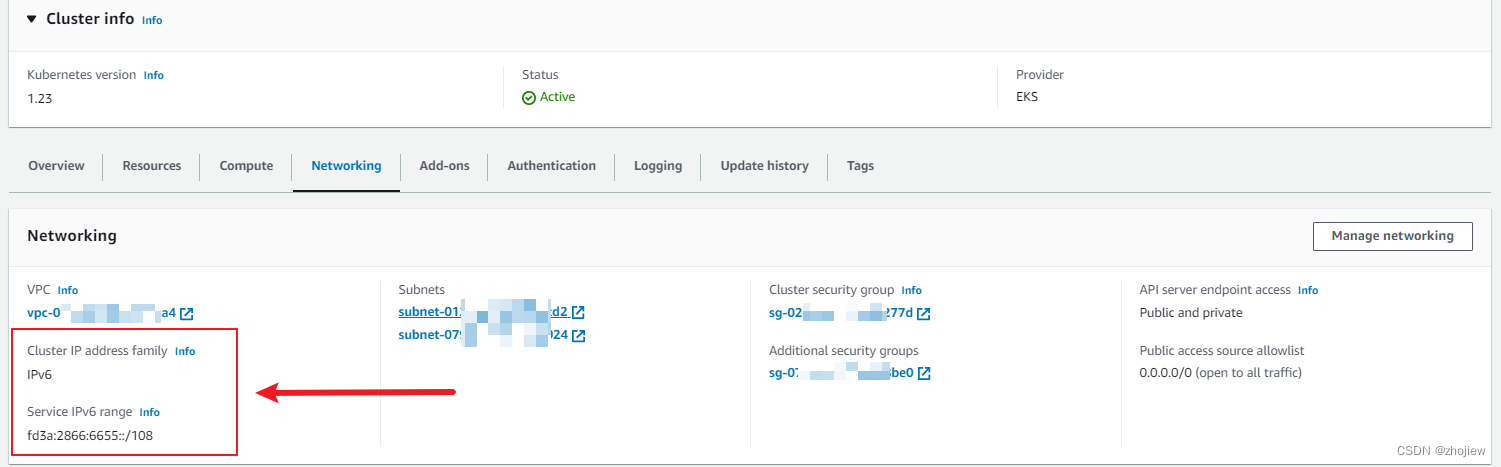Open the sg-02 cluster security group link
1501x467 pixels.
[x=841, y=313]
